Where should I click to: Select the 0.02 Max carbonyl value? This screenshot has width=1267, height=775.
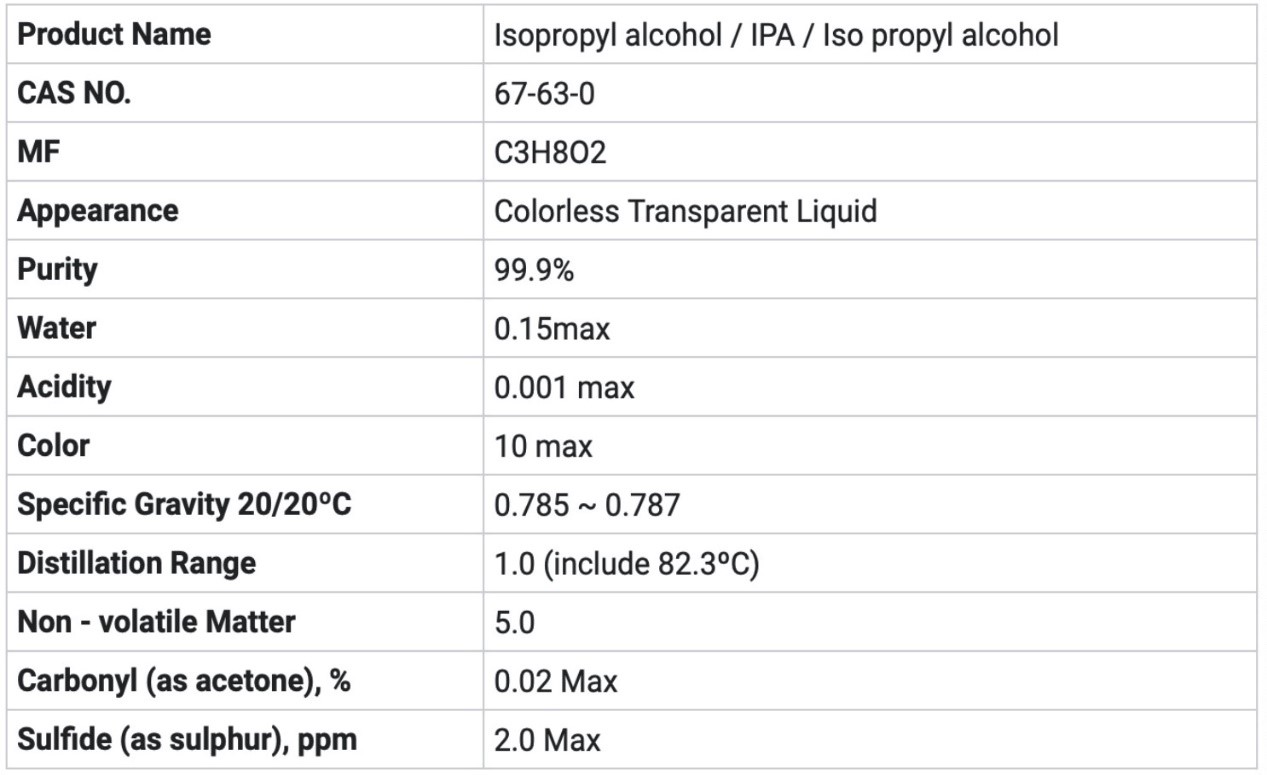pos(556,682)
